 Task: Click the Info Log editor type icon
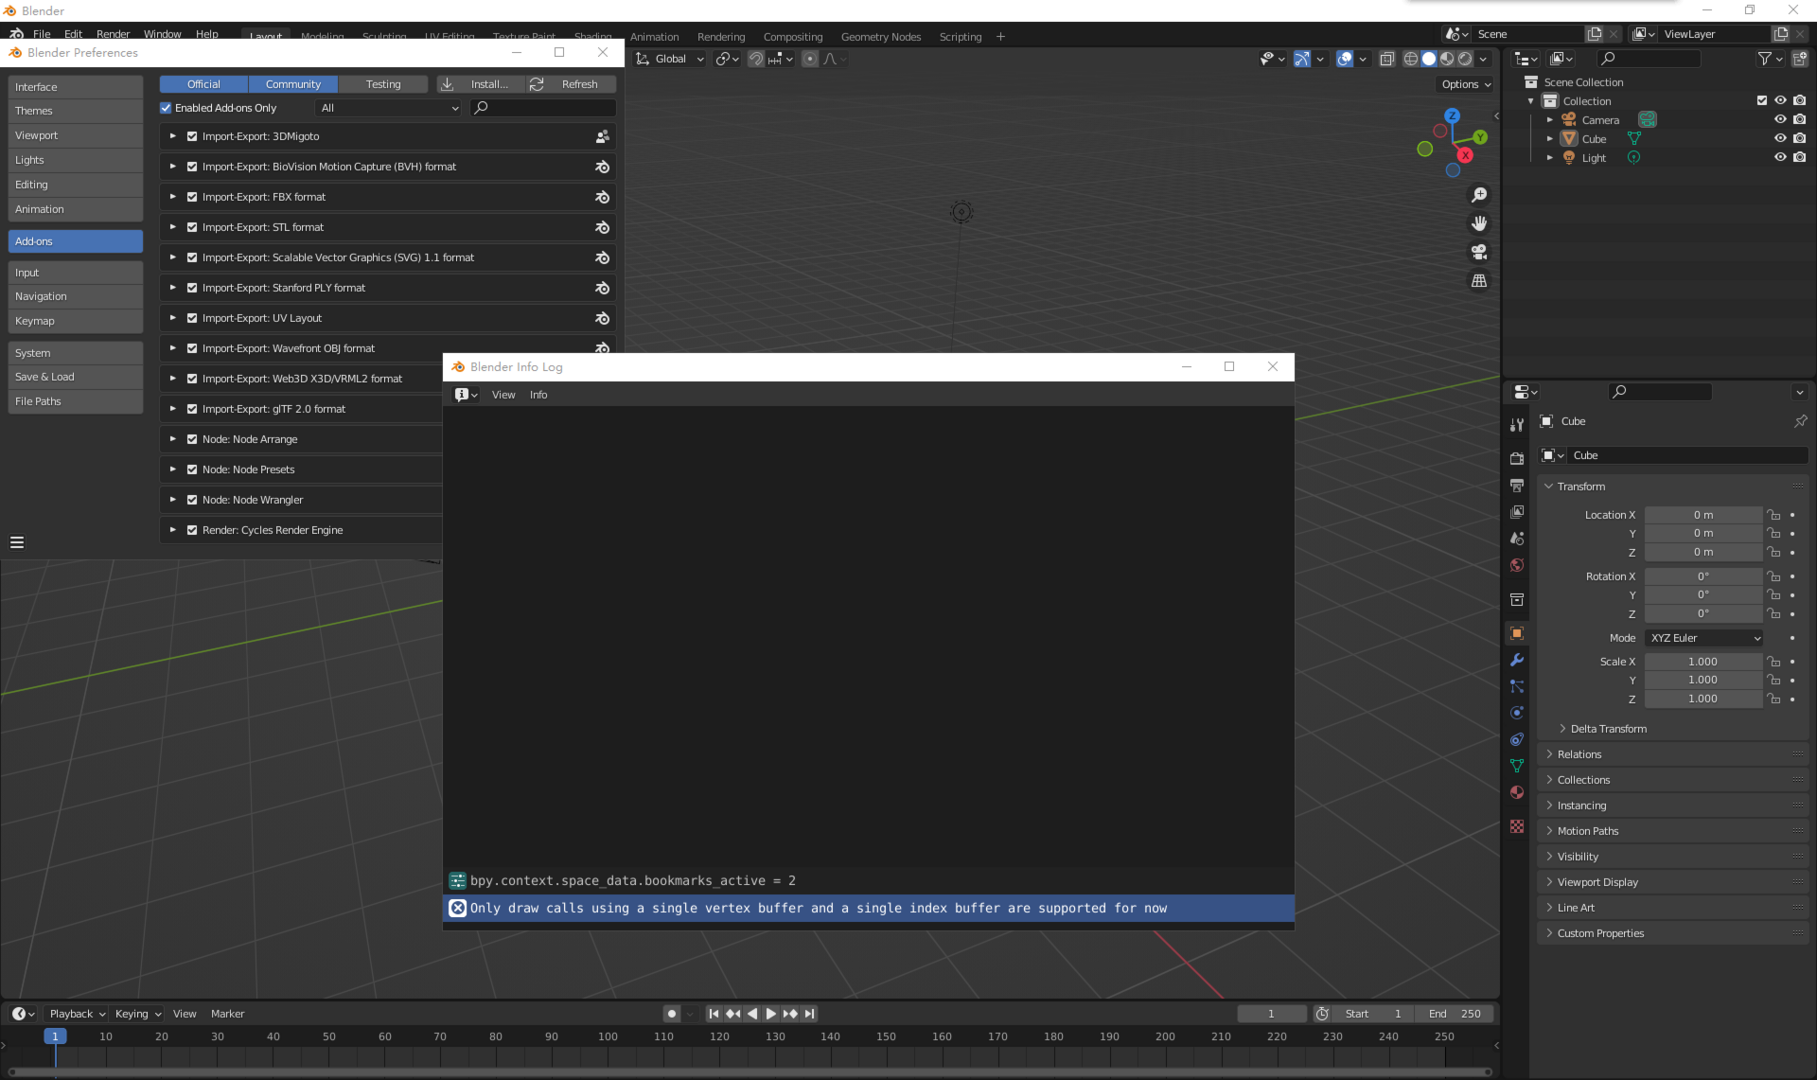coord(466,395)
